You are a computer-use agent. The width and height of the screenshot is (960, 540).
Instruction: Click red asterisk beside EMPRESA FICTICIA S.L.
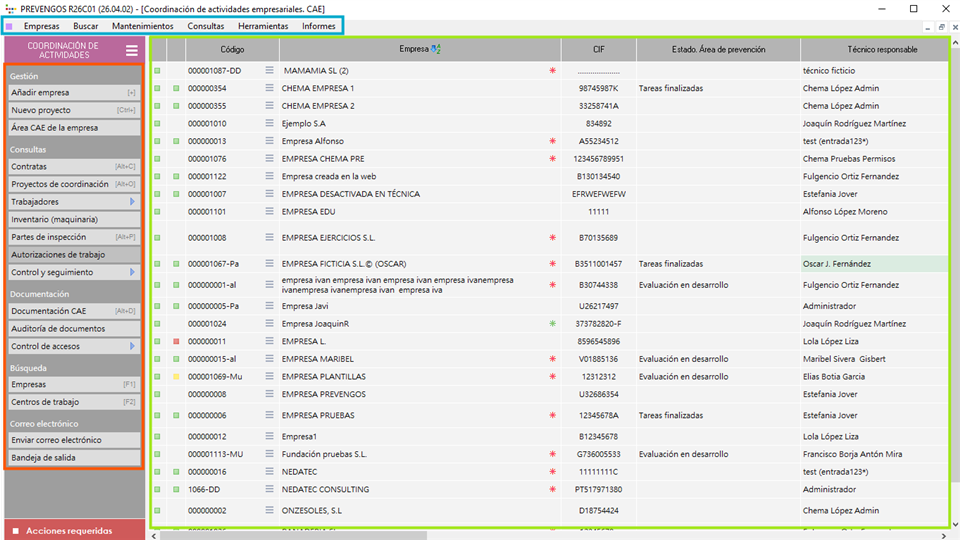point(551,264)
